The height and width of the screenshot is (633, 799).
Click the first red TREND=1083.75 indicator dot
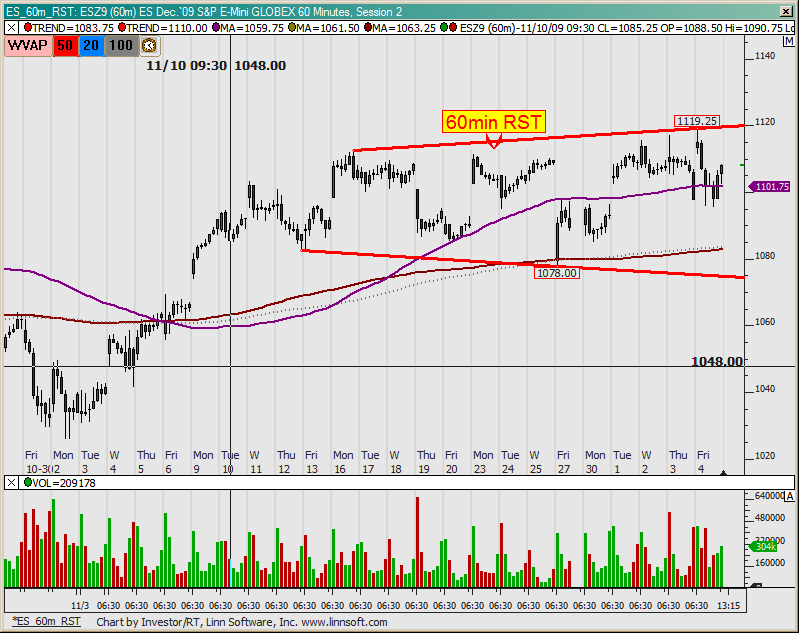point(27,28)
